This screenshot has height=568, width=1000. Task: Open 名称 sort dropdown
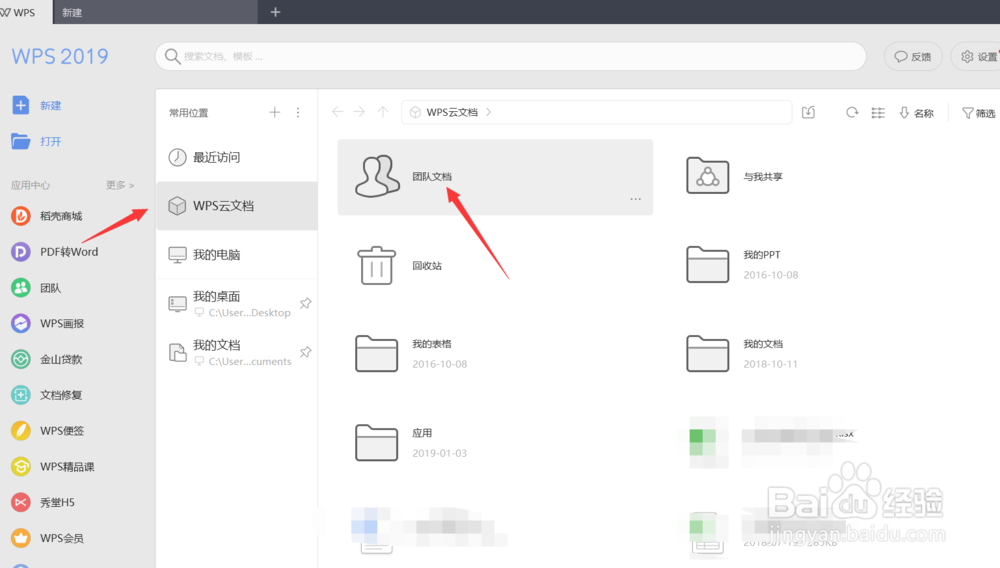pyautogui.click(x=916, y=113)
